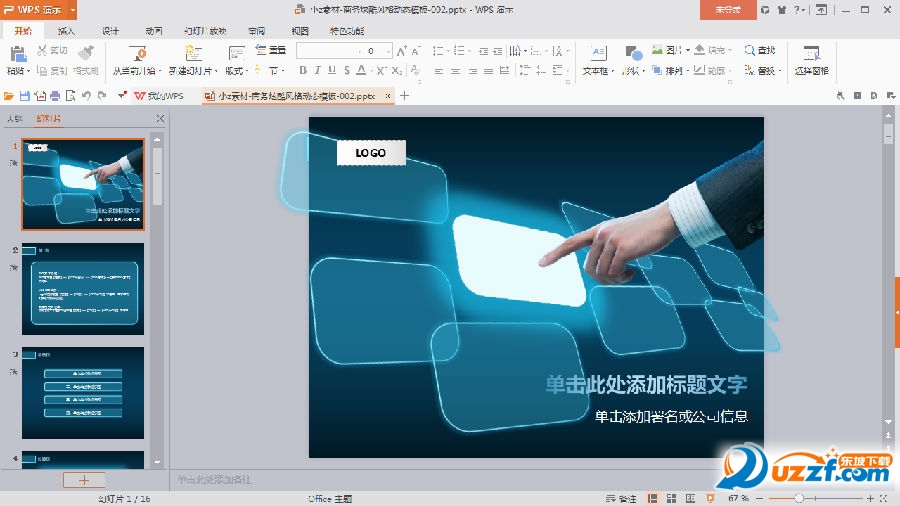Viewport: 900px width, 506px height.
Task: Toggle Bold formatting
Action: (x=303, y=70)
